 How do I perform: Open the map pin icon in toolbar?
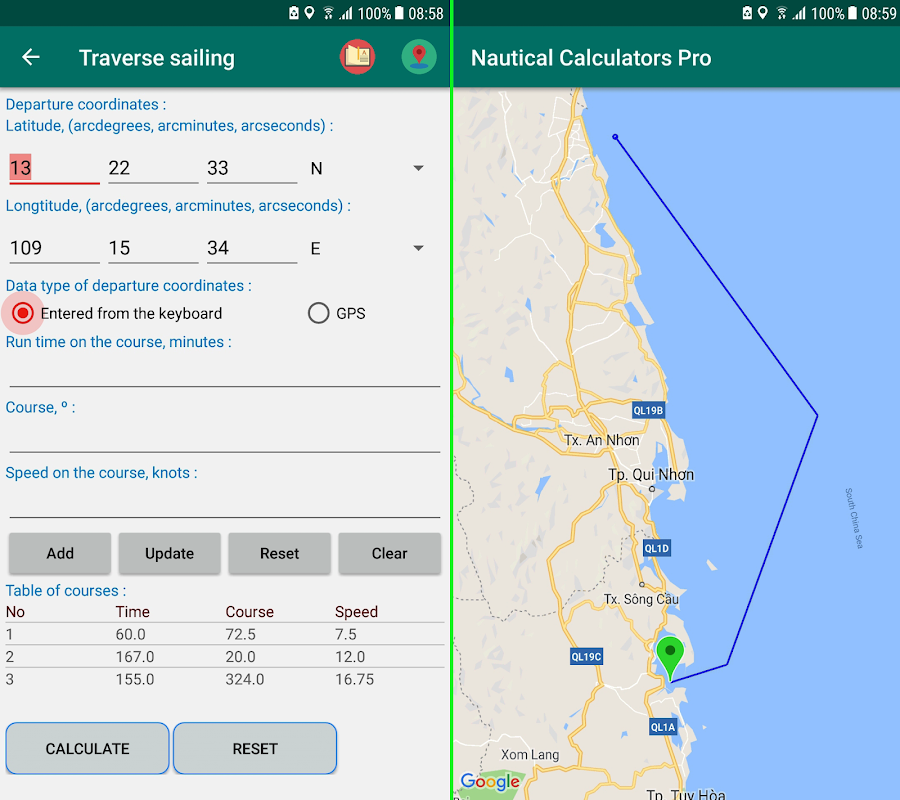(419, 57)
